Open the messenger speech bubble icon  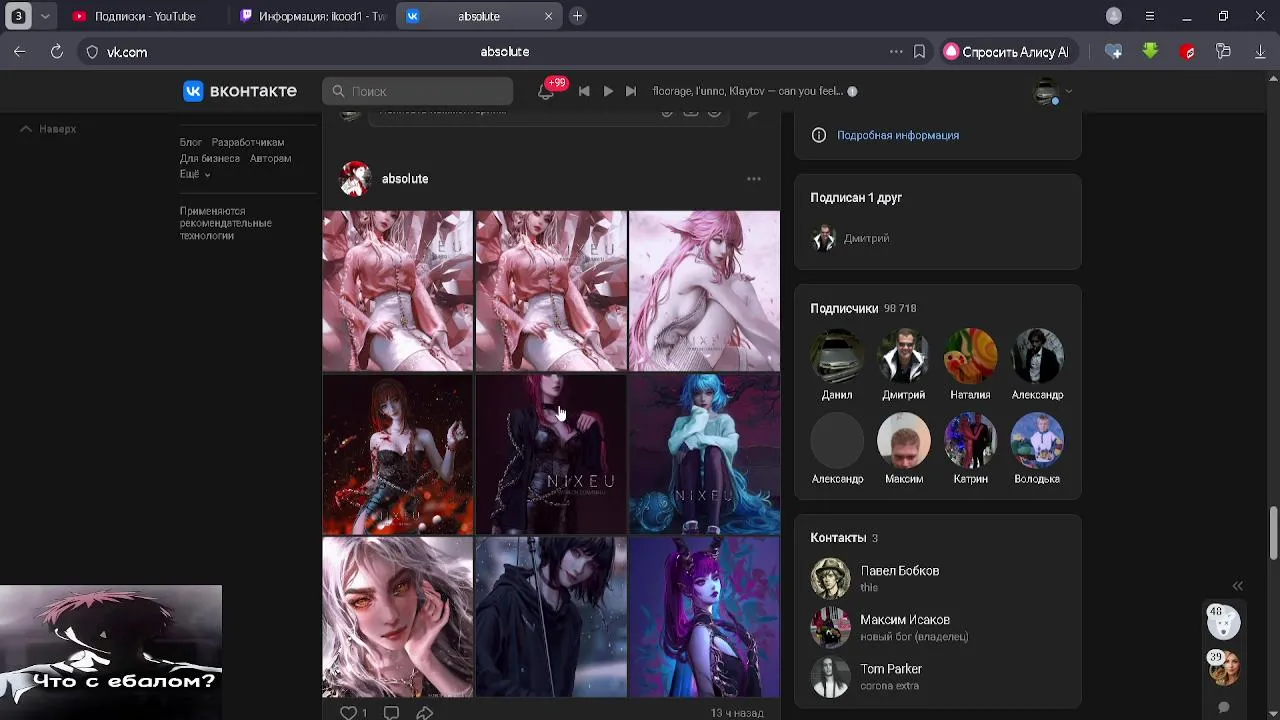tap(1223, 707)
